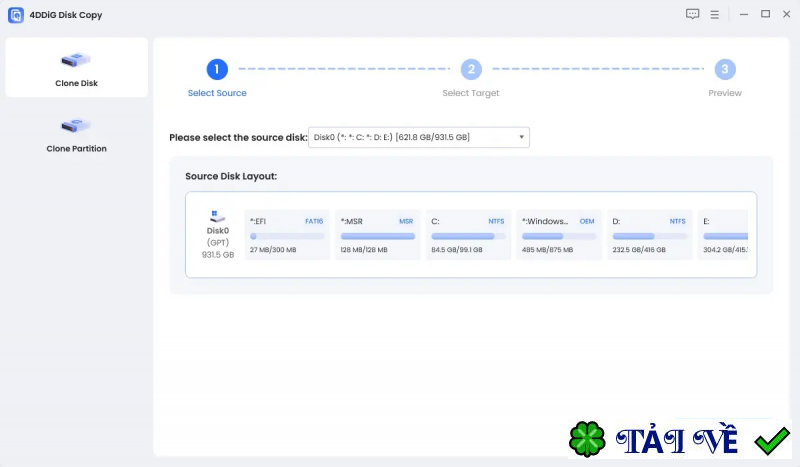Click the 4DDiG Disk Copy app logo
The width and height of the screenshot is (800, 467).
[16, 15]
